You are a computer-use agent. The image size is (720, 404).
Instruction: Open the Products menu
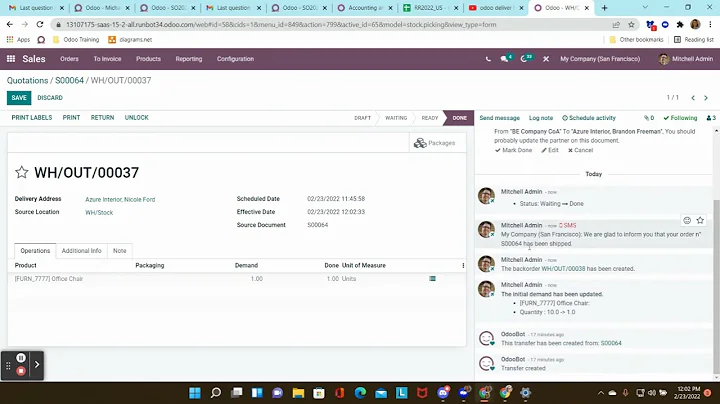(148, 59)
